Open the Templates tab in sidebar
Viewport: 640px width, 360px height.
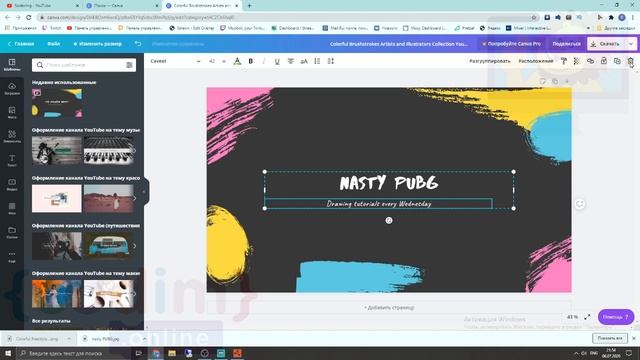pos(12,64)
